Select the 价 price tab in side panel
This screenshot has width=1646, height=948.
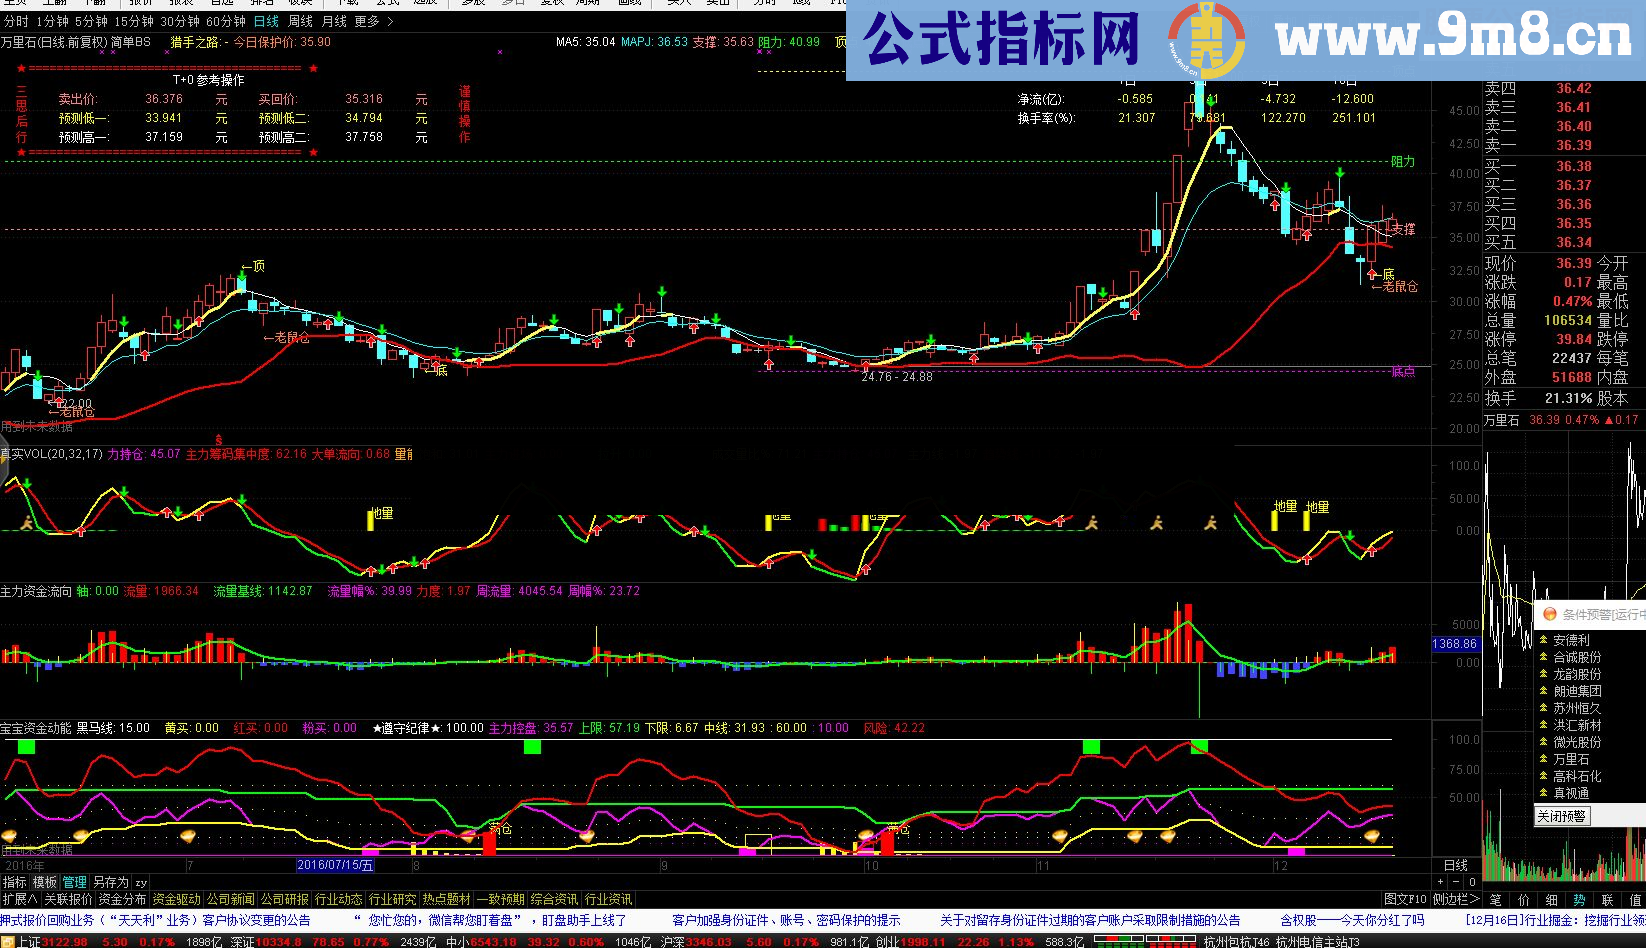pyautogui.click(x=1523, y=900)
